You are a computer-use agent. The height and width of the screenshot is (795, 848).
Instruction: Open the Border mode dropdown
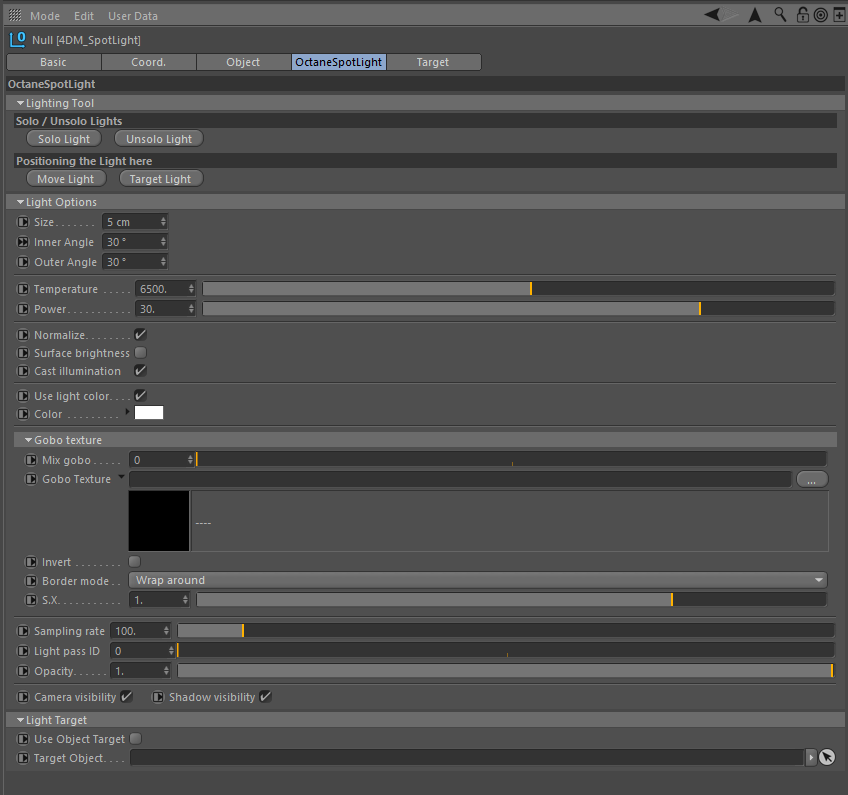[478, 580]
